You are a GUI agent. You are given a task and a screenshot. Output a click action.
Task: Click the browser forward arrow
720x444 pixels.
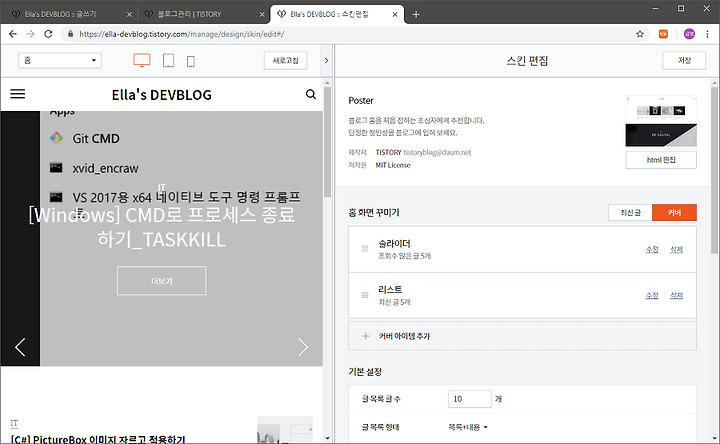30,34
